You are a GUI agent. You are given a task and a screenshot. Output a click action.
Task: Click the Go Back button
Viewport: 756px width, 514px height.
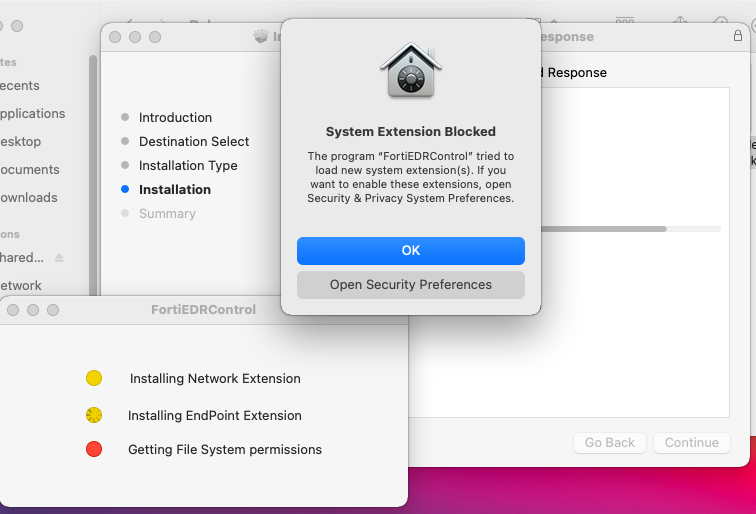click(x=610, y=443)
